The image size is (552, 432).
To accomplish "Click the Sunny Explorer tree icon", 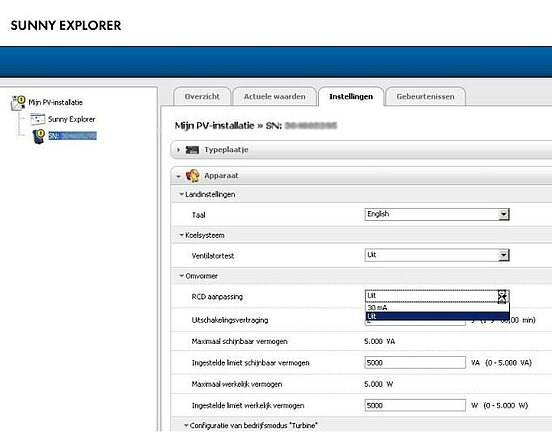I will (38, 119).
